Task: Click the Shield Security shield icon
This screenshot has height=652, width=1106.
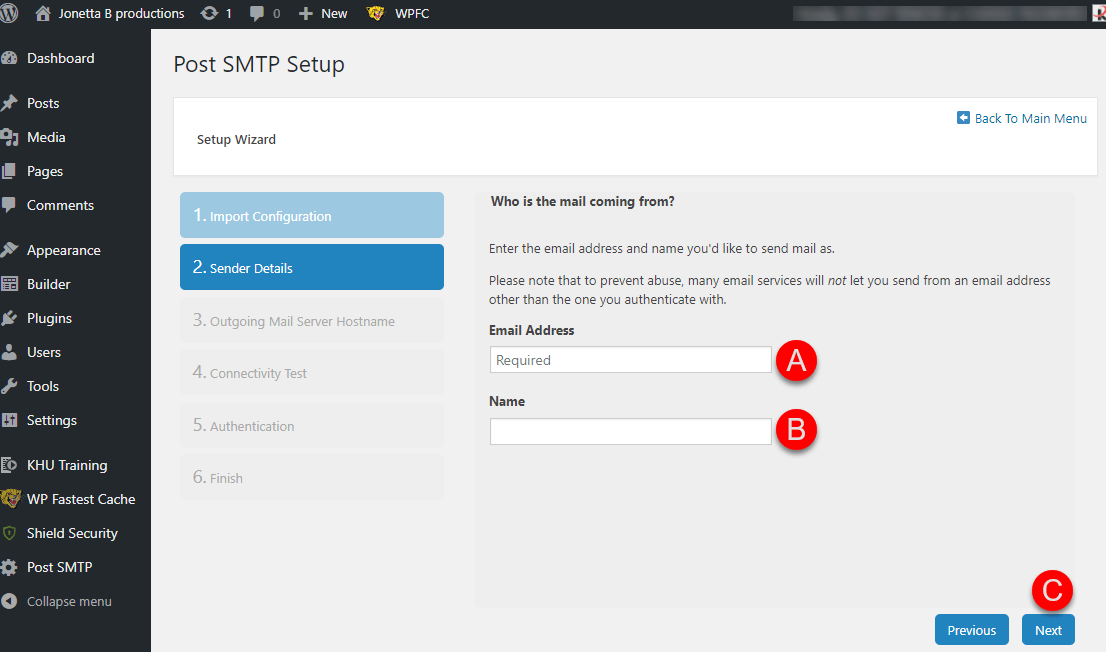Action: pos(9,533)
